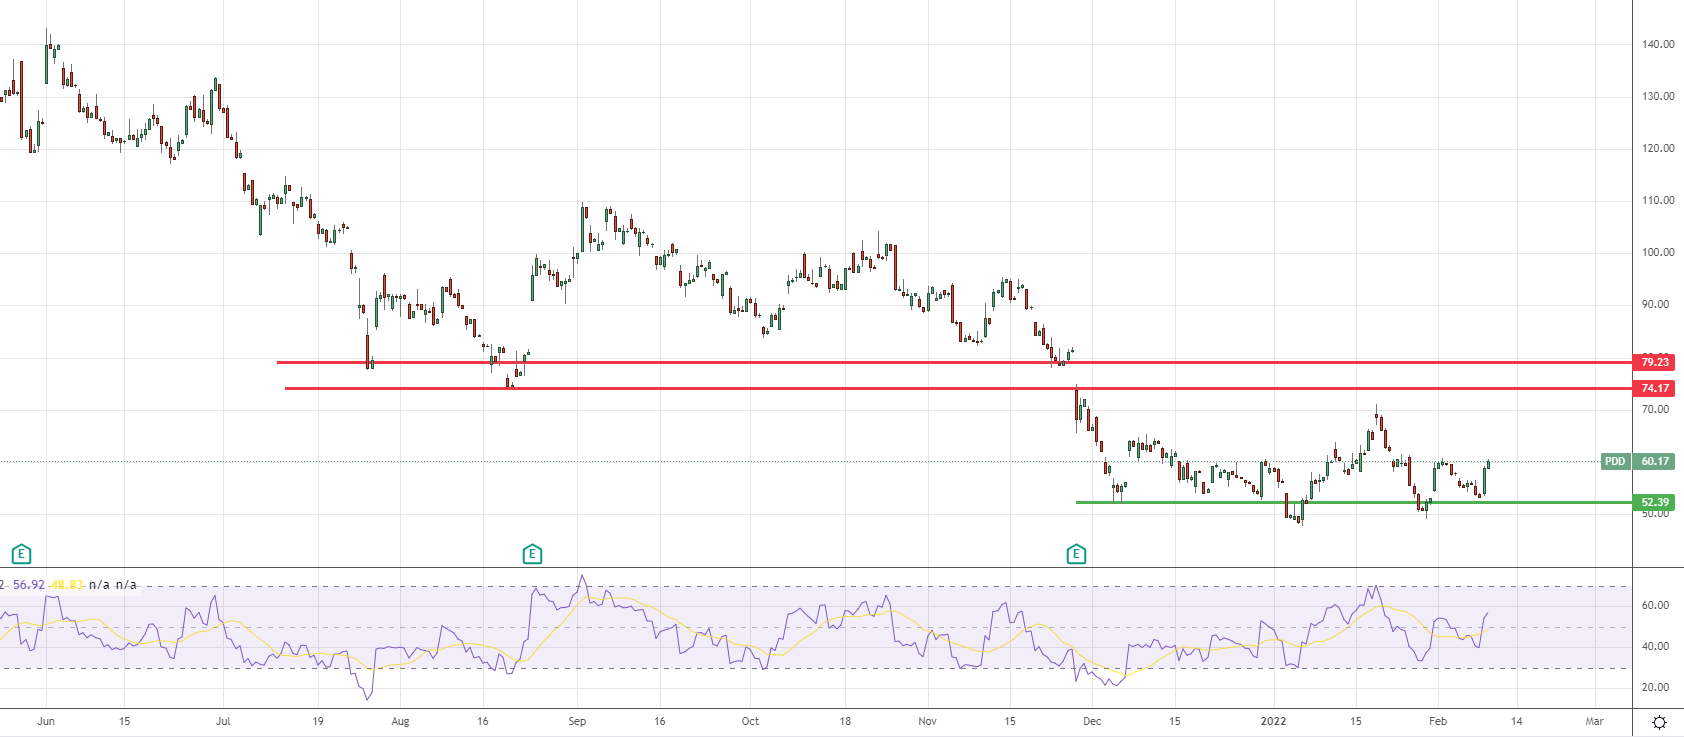The width and height of the screenshot is (1684, 737).
Task: Click the yellow RSI average value 48.83
Action: click(x=67, y=585)
